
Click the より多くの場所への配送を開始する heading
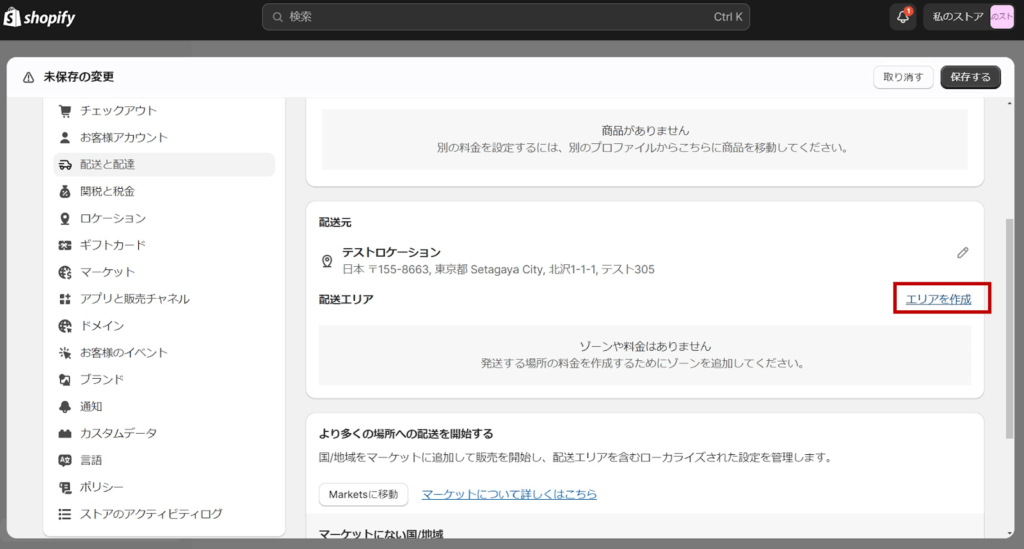(406, 433)
